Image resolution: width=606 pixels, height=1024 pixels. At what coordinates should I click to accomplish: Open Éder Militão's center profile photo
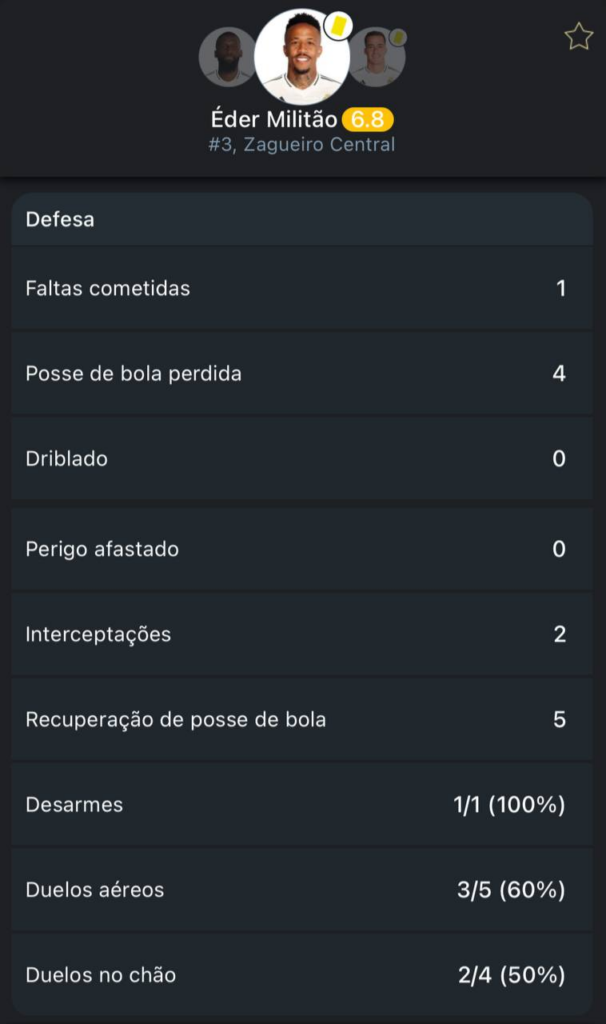(301, 58)
